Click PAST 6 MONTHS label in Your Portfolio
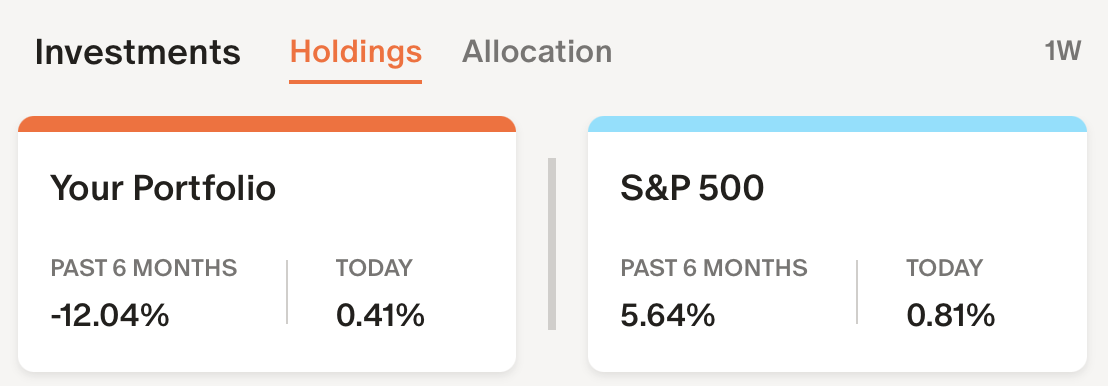Screen dimensions: 1108x386 pyautogui.click(x=143, y=268)
